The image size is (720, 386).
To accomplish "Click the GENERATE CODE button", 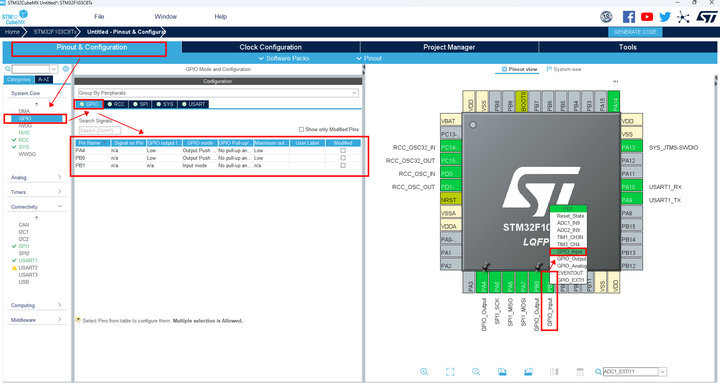I will [635, 32].
